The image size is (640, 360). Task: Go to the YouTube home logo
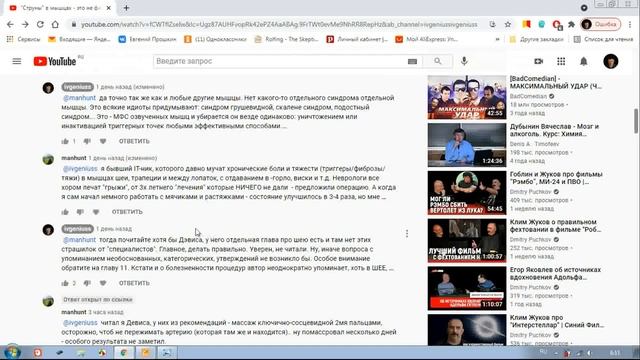[x=55, y=61]
